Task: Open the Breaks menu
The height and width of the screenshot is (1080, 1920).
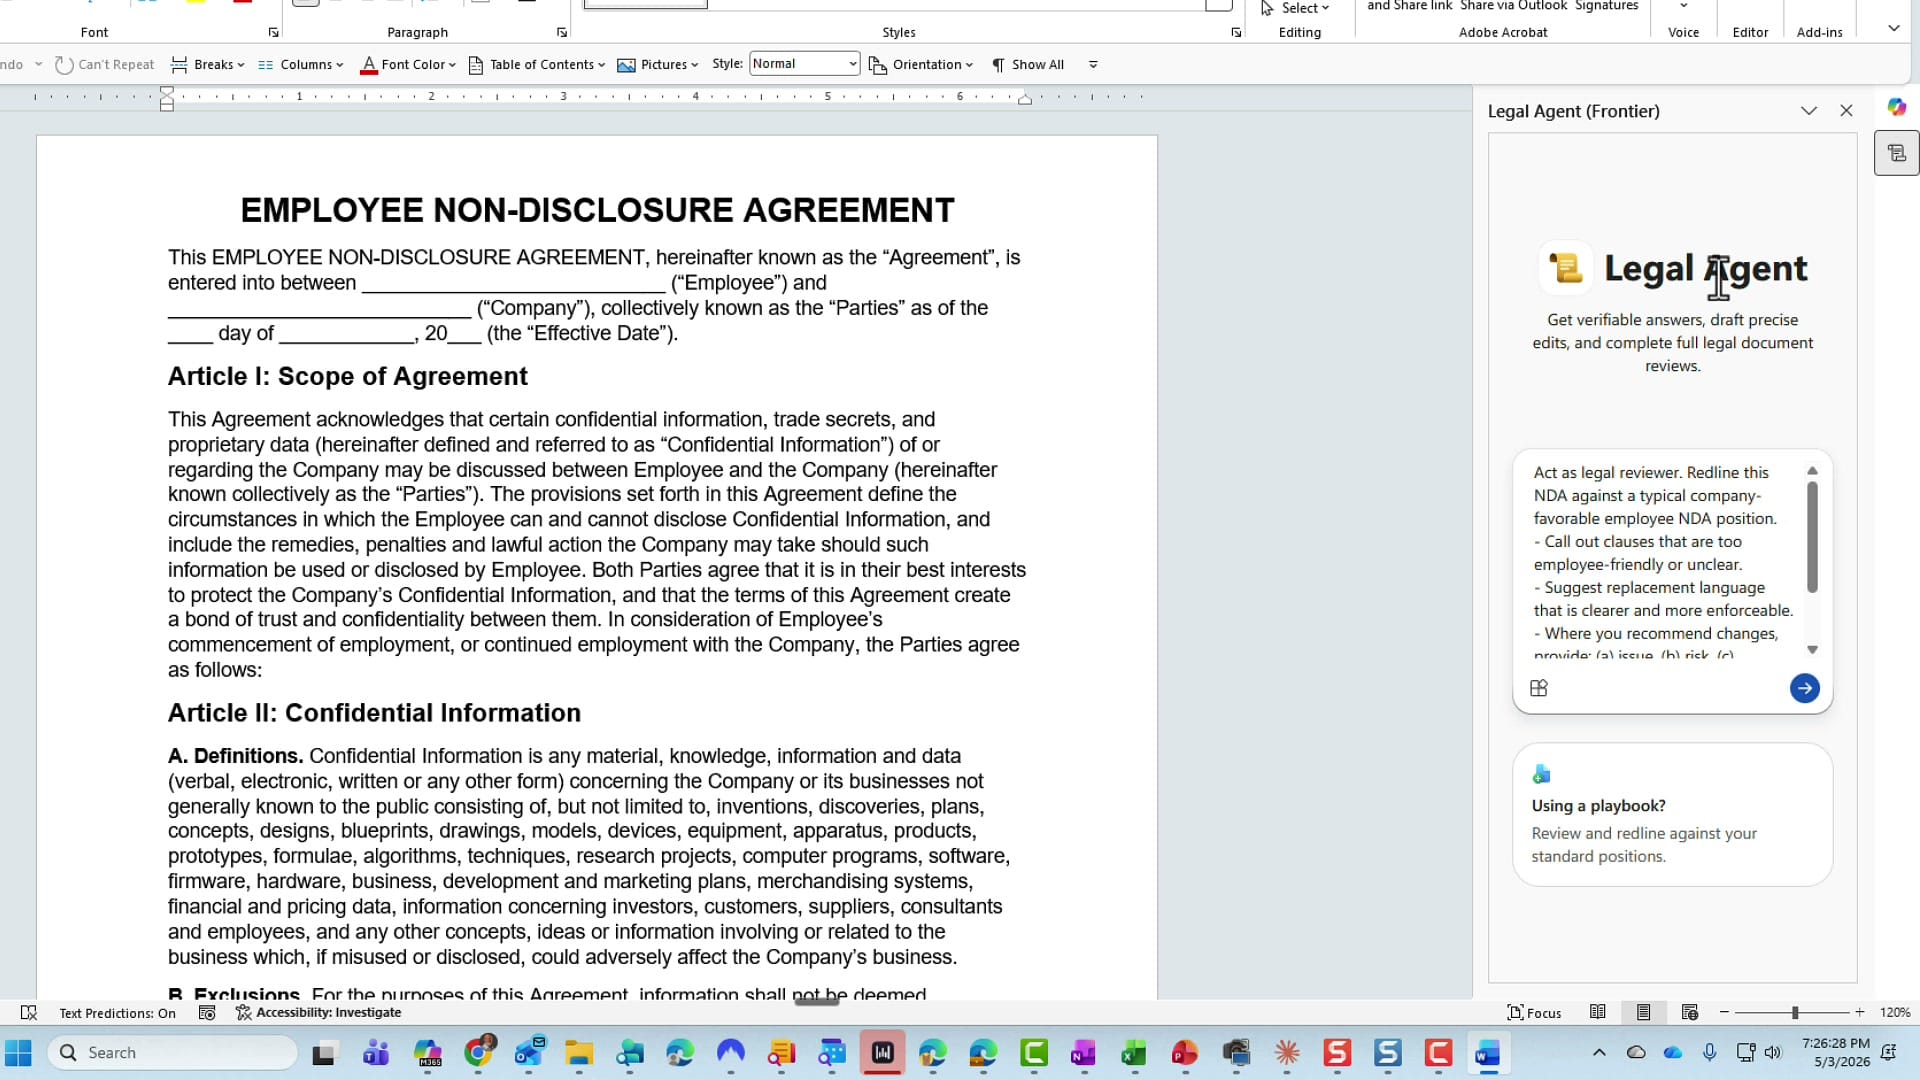Action: [x=208, y=65]
